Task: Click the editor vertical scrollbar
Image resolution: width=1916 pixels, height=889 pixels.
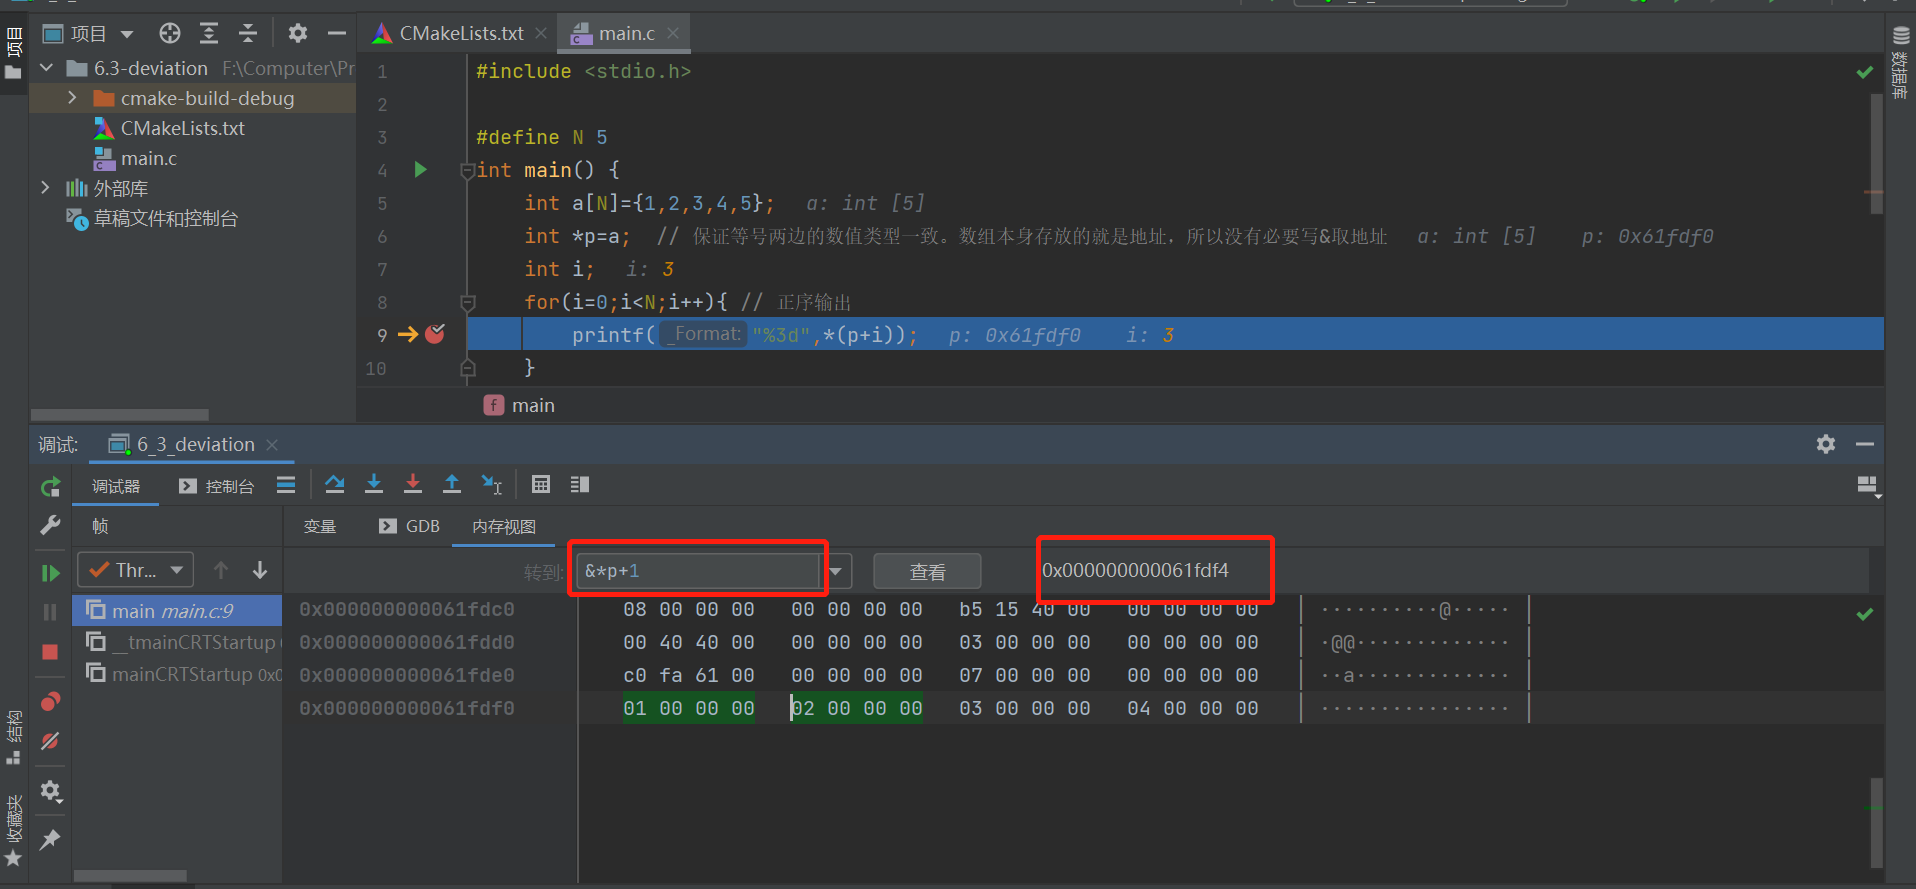Action: click(1876, 153)
